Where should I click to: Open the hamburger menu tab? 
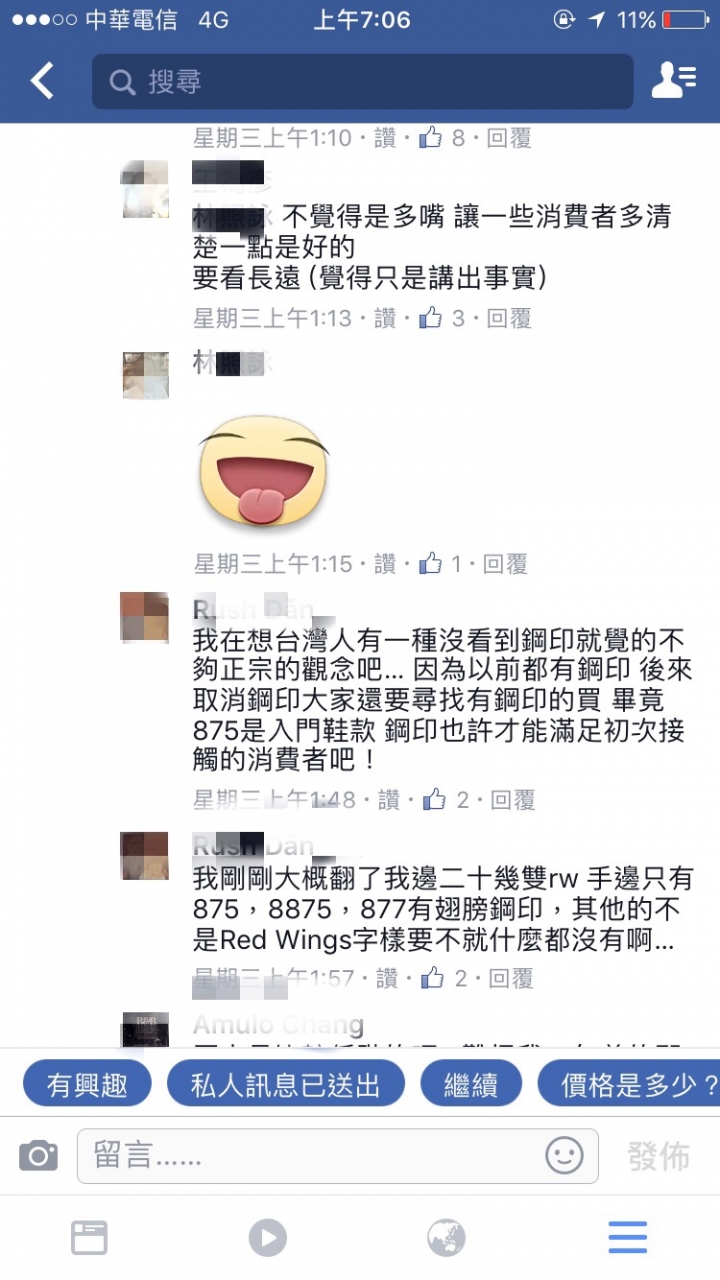[x=627, y=1238]
